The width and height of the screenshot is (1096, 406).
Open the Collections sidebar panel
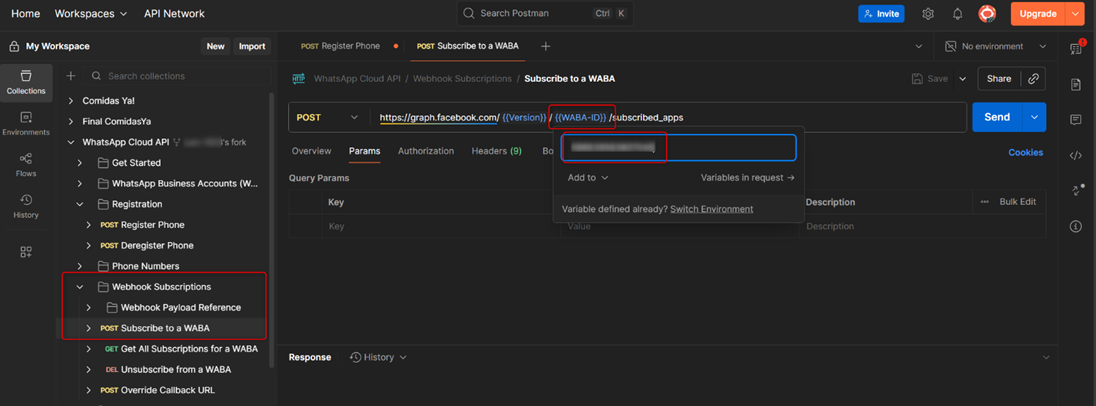pyautogui.click(x=26, y=82)
